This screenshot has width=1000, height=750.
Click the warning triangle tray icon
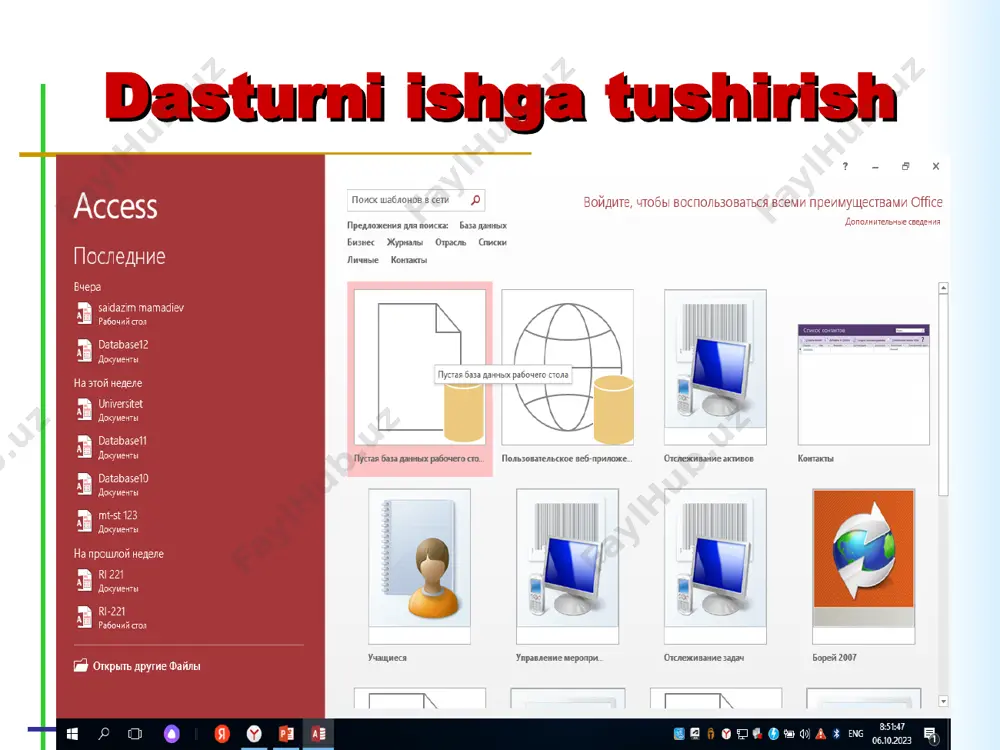pos(821,734)
